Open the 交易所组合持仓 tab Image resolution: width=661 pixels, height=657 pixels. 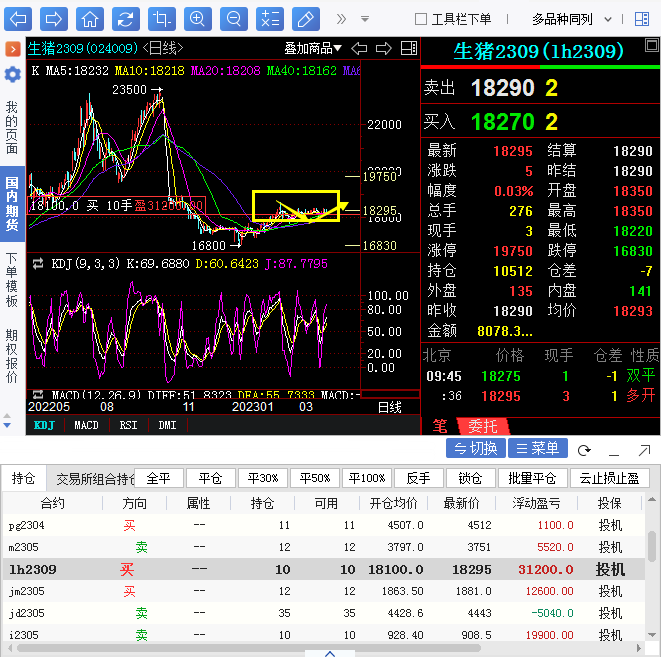[x=90, y=478]
